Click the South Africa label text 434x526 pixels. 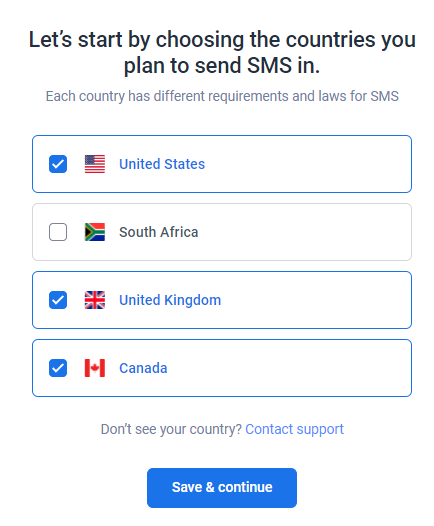159,232
